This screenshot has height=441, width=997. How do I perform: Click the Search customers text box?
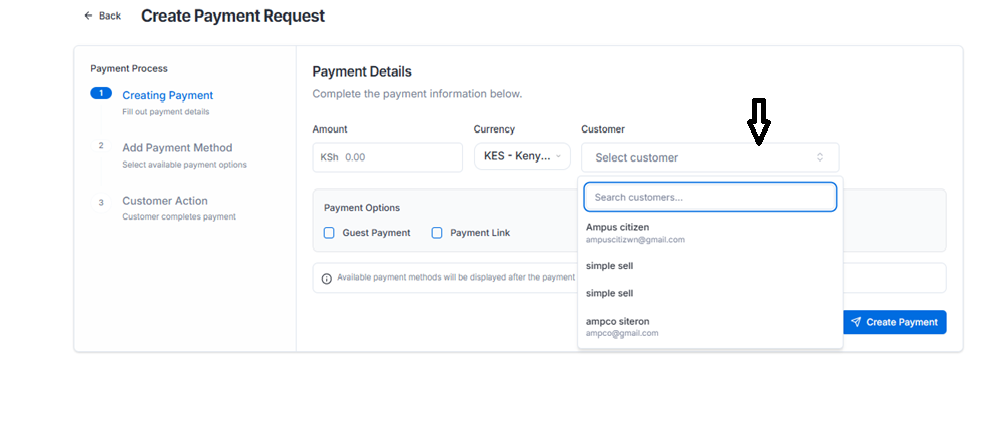click(709, 197)
